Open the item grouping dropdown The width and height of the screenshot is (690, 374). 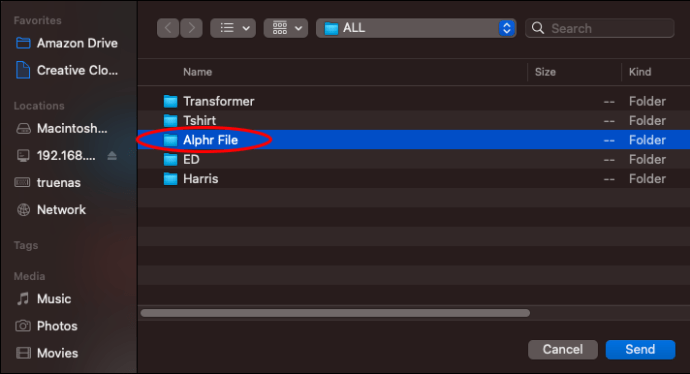286,28
